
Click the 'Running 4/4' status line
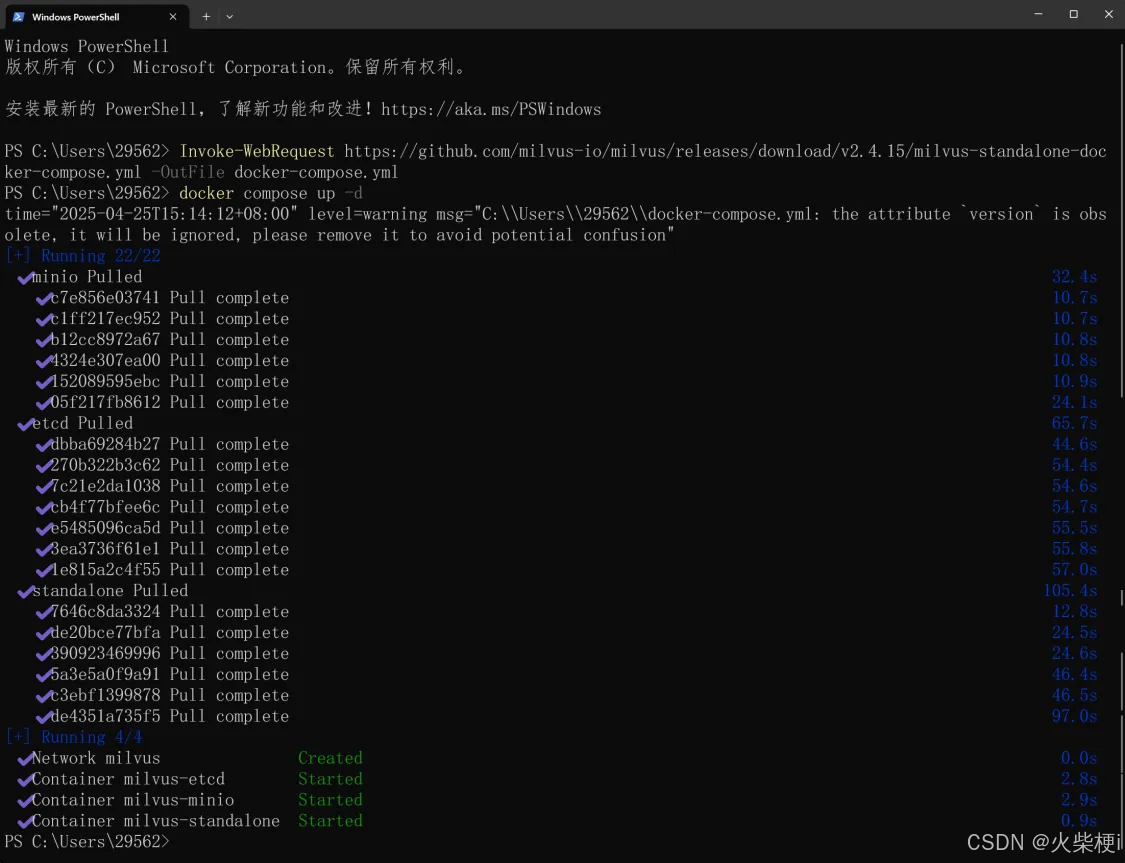coord(74,737)
